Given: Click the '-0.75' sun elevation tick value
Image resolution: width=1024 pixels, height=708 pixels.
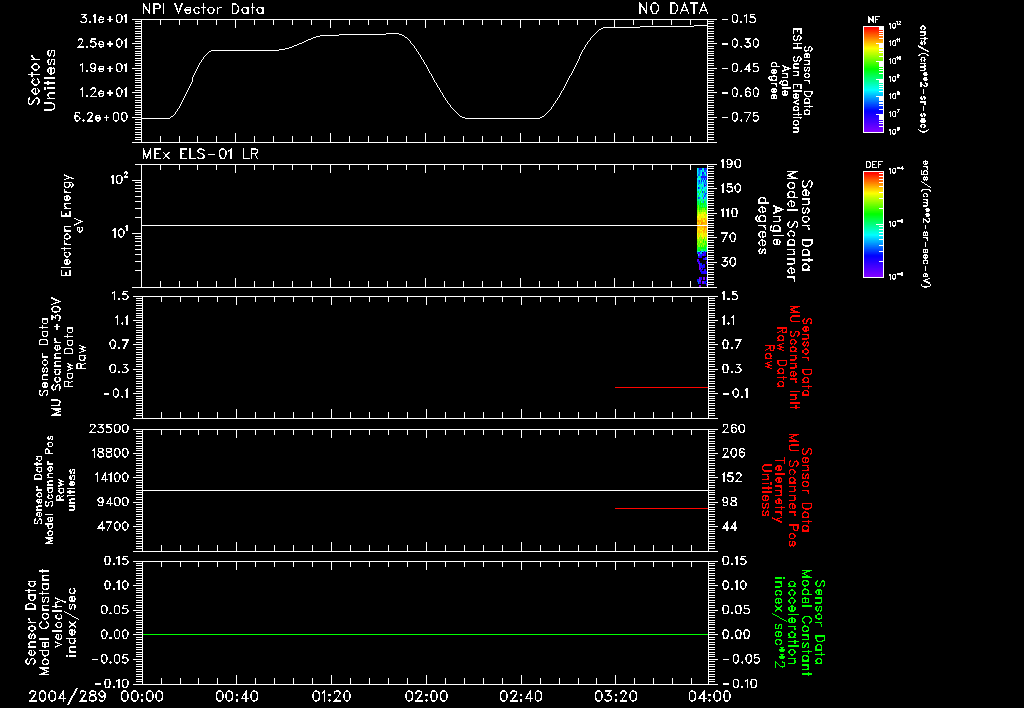Looking at the screenshot, I should (x=741, y=118).
